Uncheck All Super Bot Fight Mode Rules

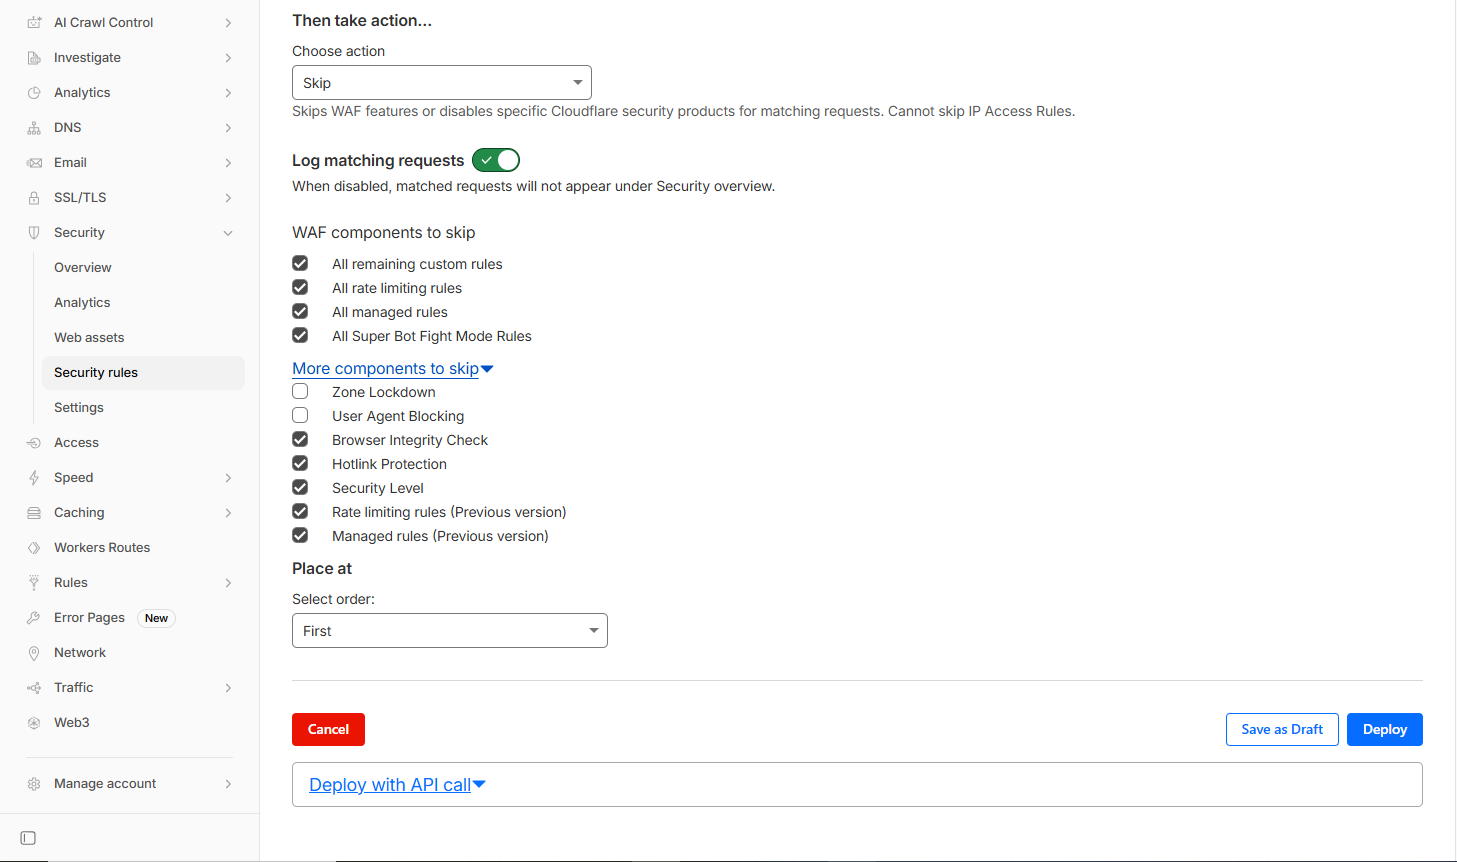click(300, 335)
